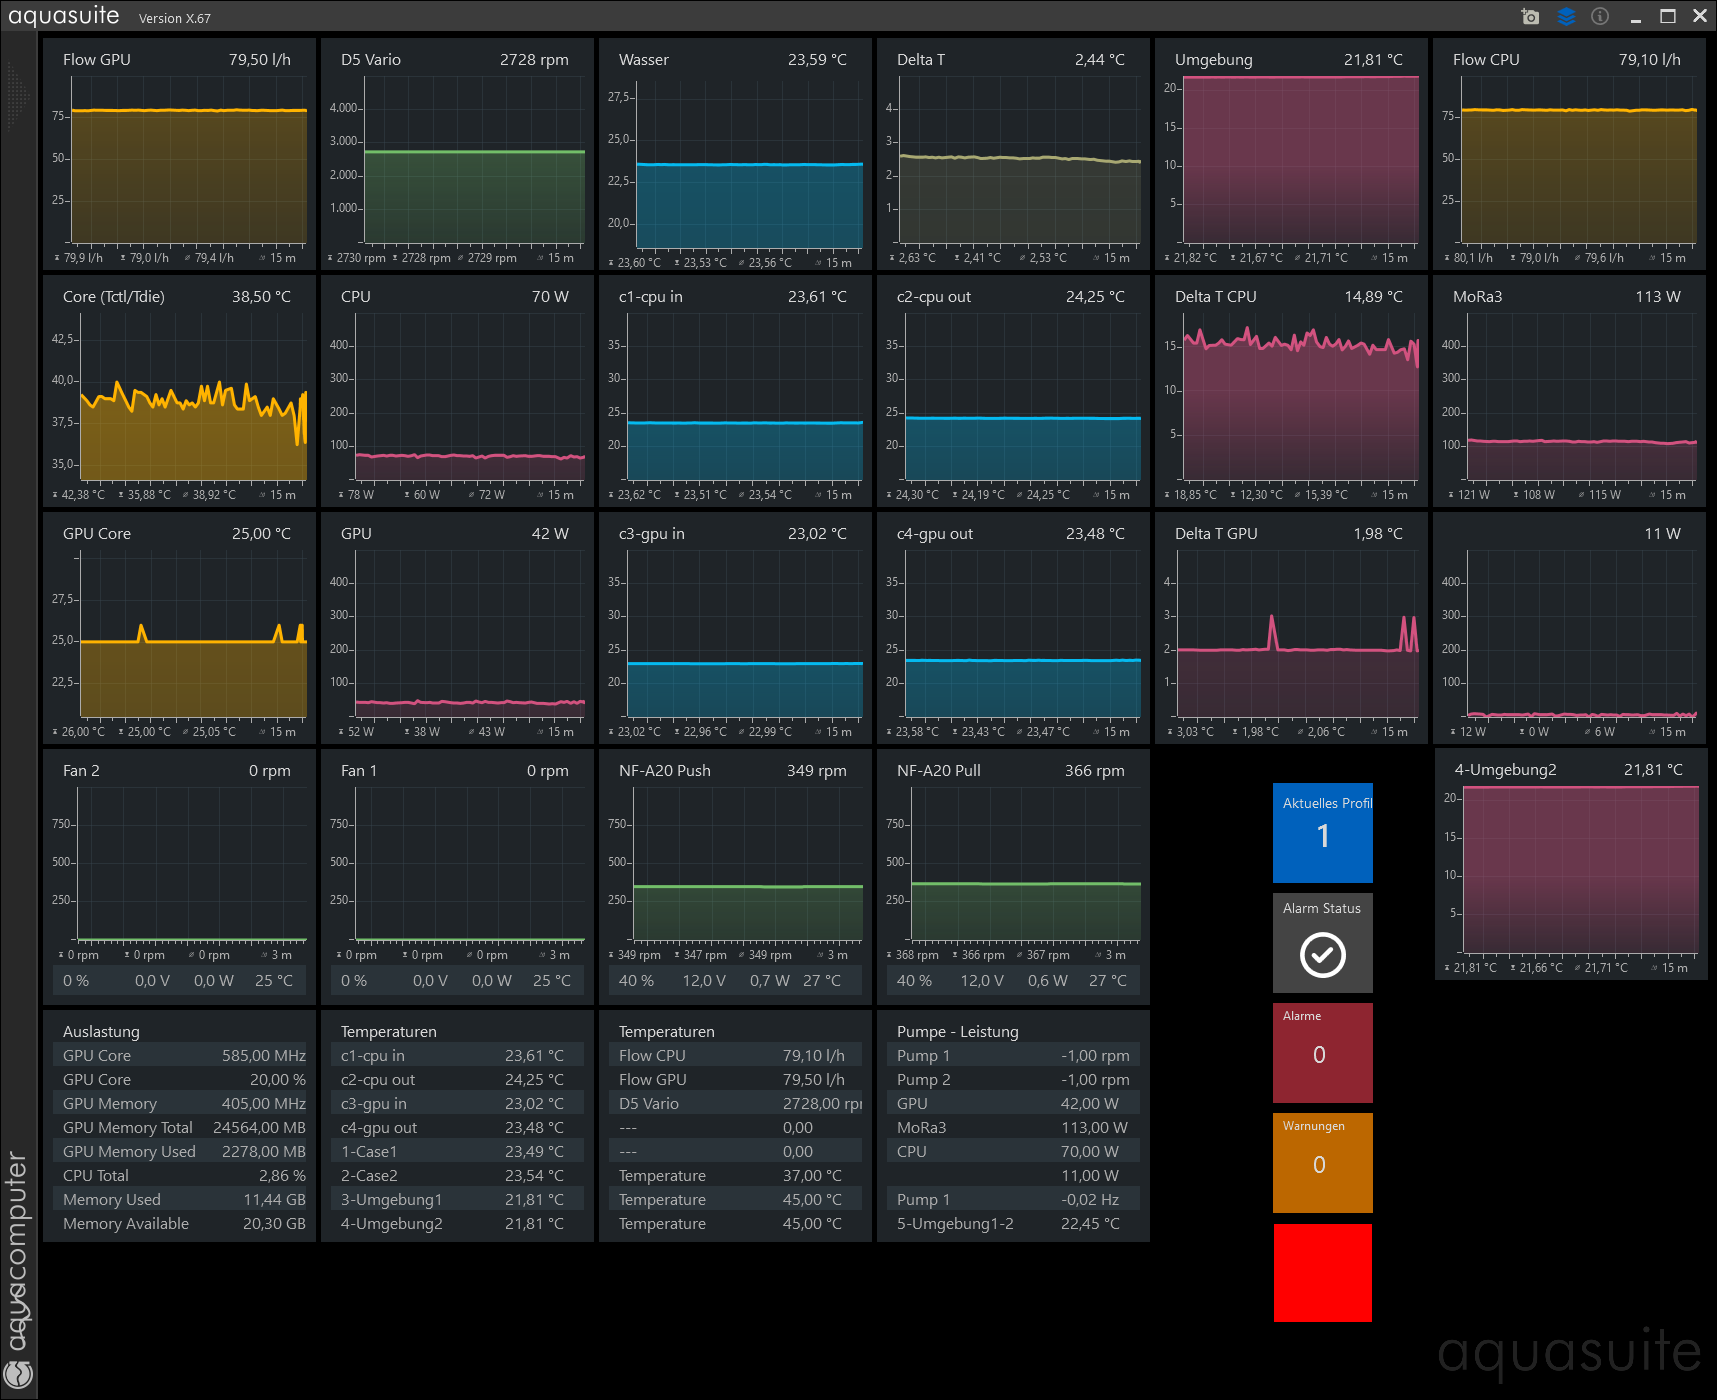
Task: Click the aquacomputer logo in sidebar
Action: click(18, 1373)
